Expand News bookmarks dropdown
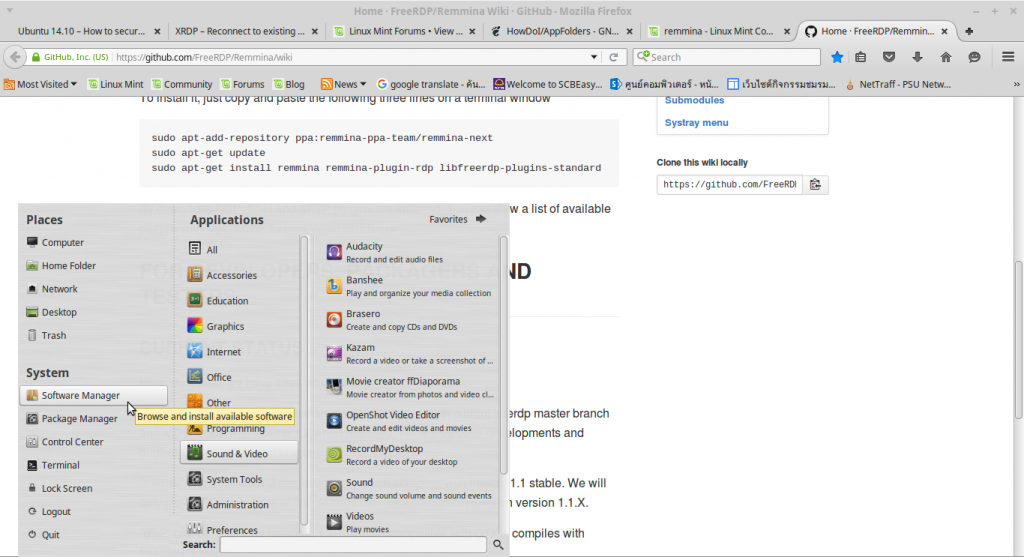This screenshot has width=1024, height=557. click(343, 84)
